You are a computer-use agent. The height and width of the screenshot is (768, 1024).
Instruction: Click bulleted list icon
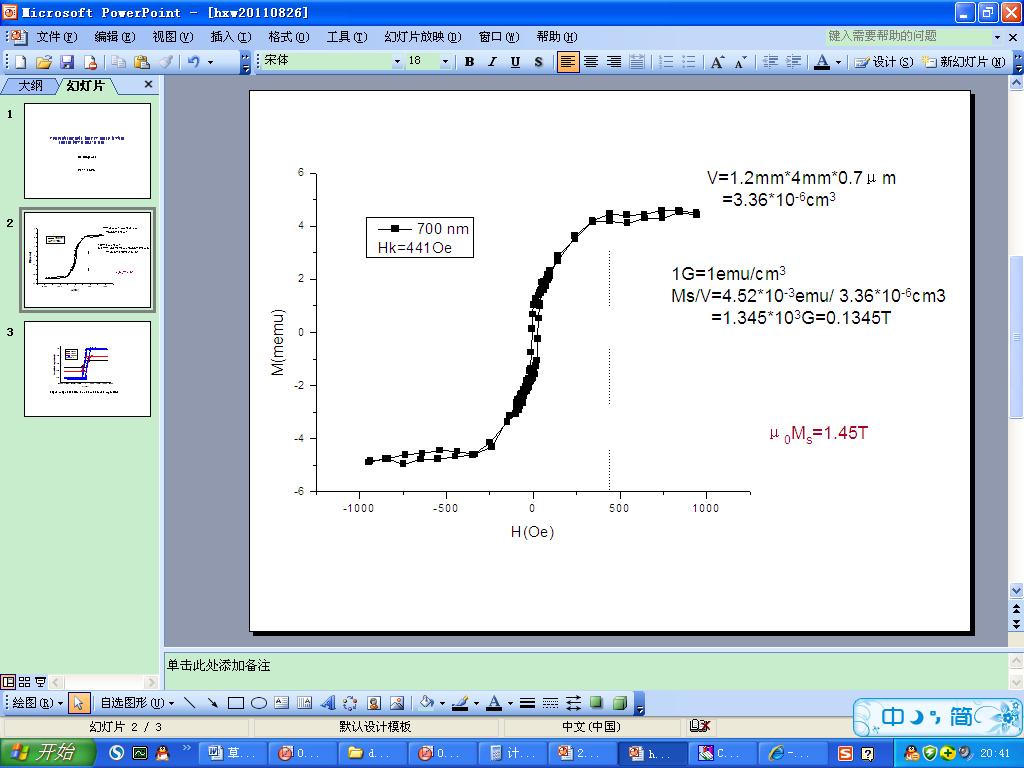point(688,62)
